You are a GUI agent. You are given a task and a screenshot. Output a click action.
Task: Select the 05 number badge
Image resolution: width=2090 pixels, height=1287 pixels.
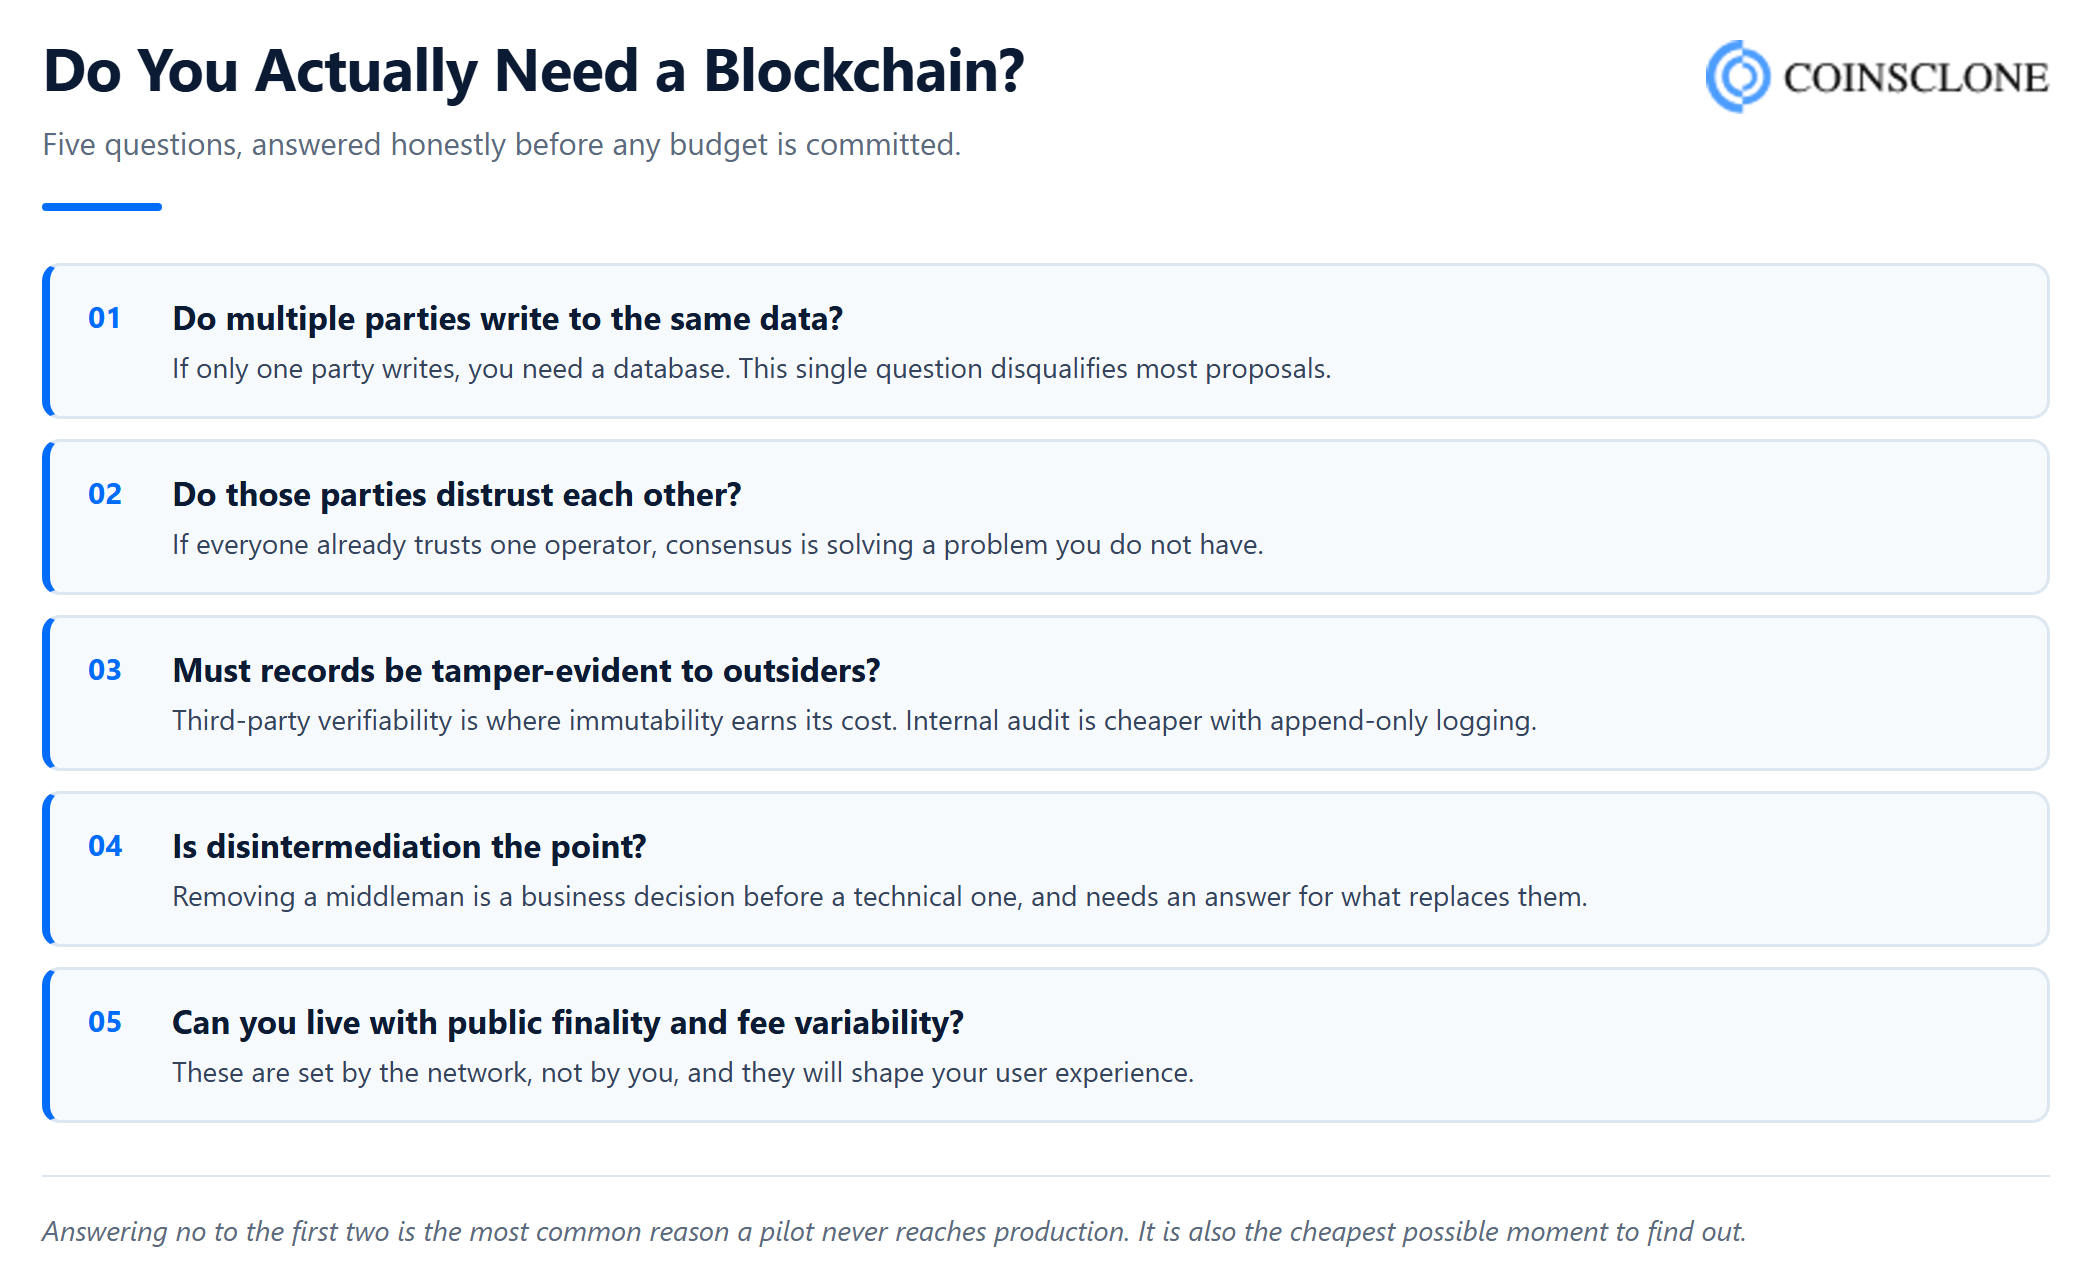105,1022
